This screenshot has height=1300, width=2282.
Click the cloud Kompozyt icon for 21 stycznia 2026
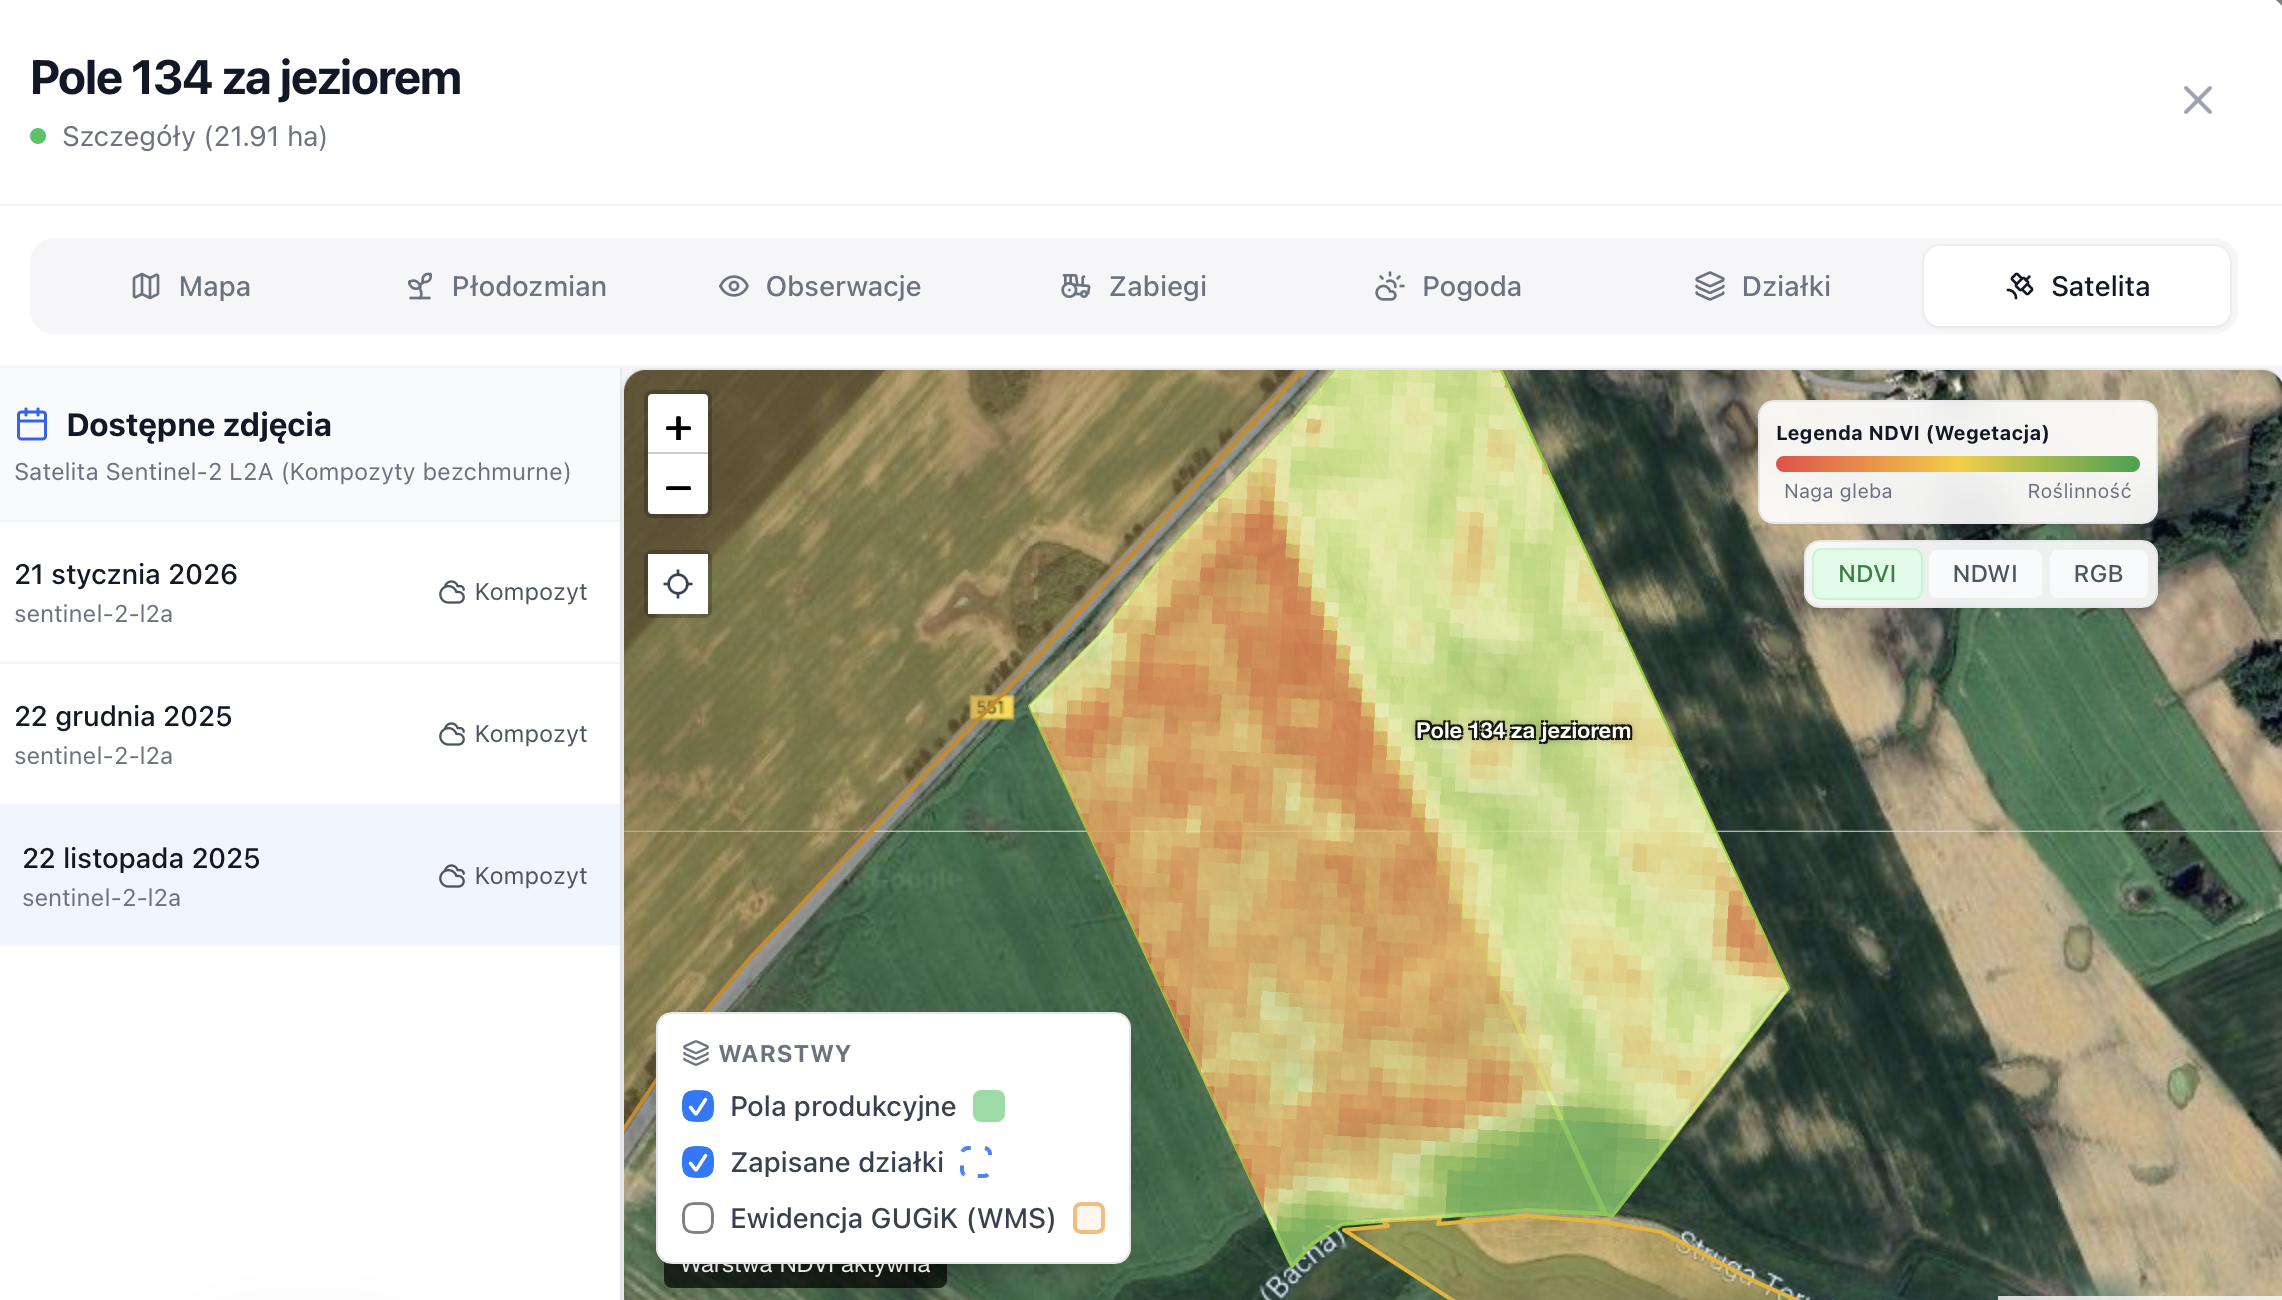coord(450,591)
